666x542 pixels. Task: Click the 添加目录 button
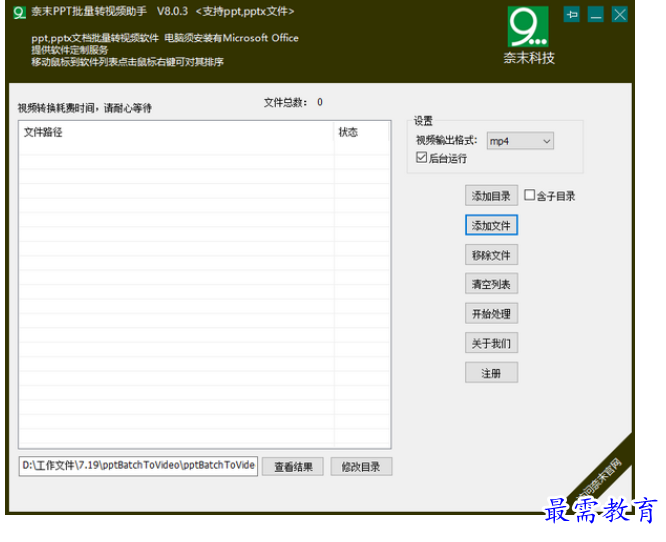(491, 196)
